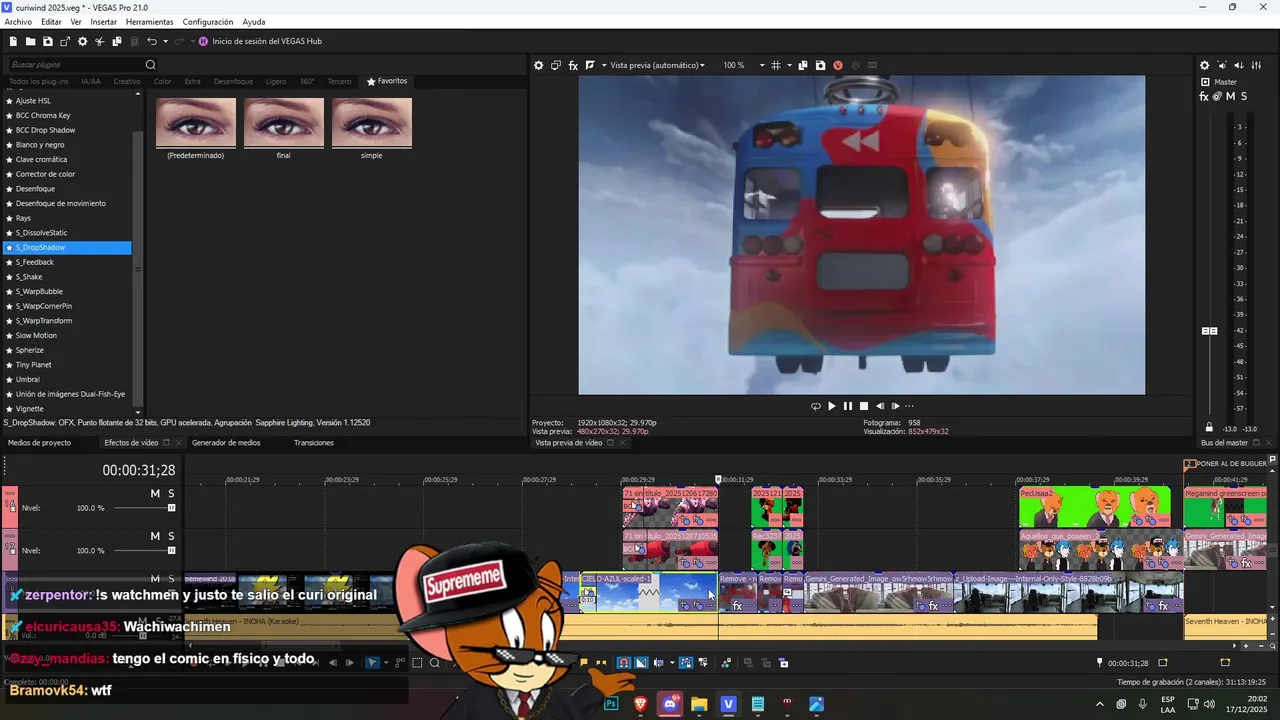
Task: Open Master bus FX icon
Action: point(1204,96)
